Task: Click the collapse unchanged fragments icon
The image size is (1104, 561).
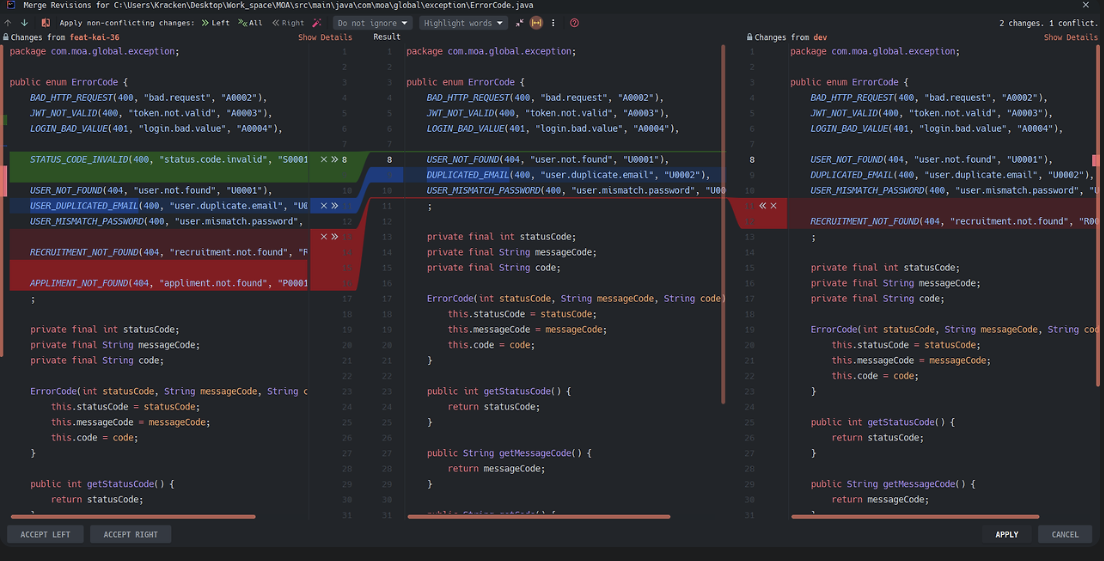Action: [x=520, y=23]
